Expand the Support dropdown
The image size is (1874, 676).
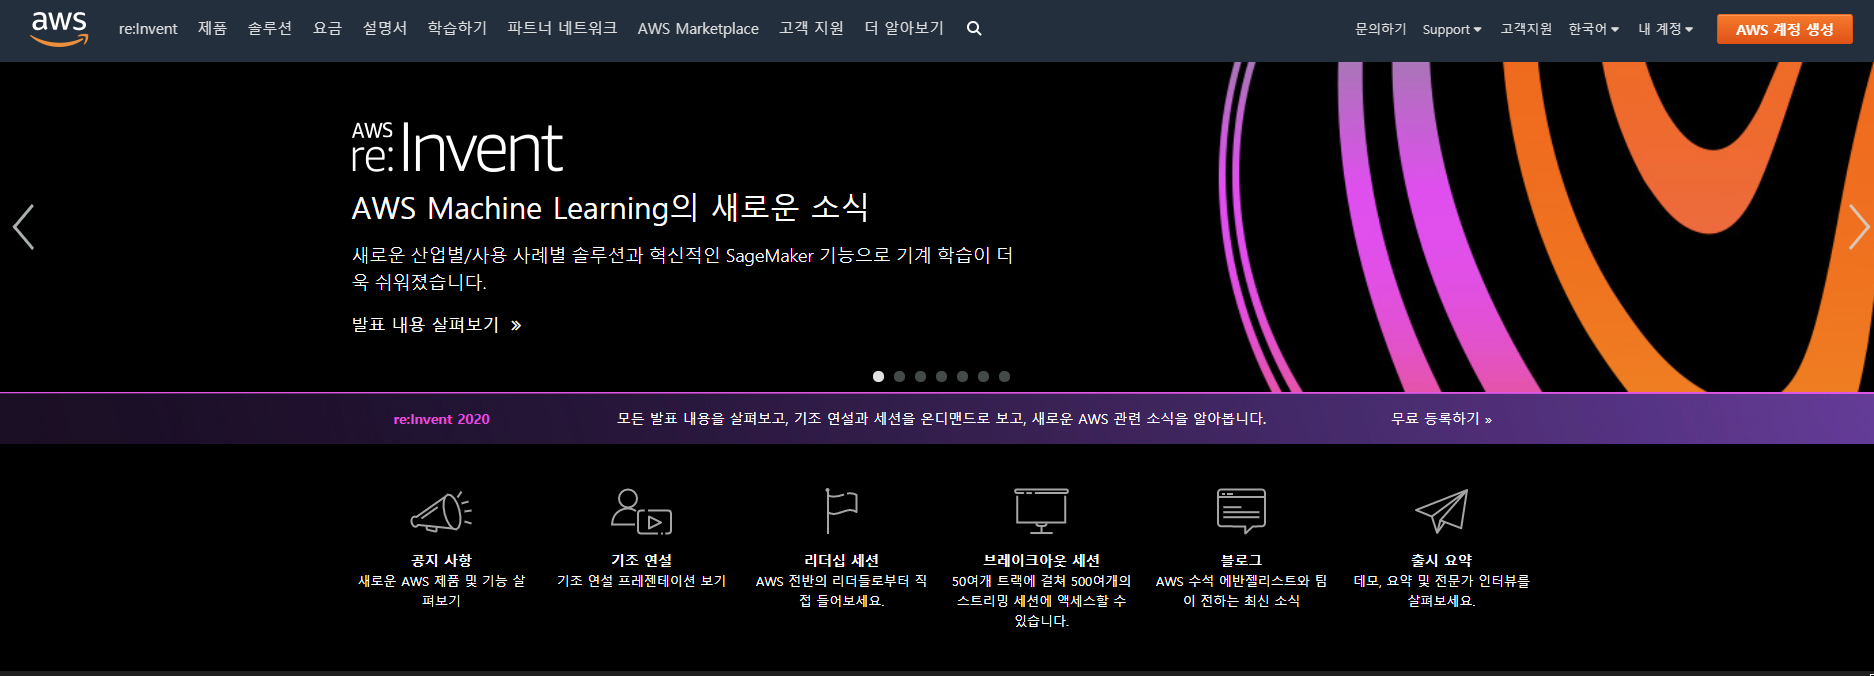pyautogui.click(x=1452, y=29)
